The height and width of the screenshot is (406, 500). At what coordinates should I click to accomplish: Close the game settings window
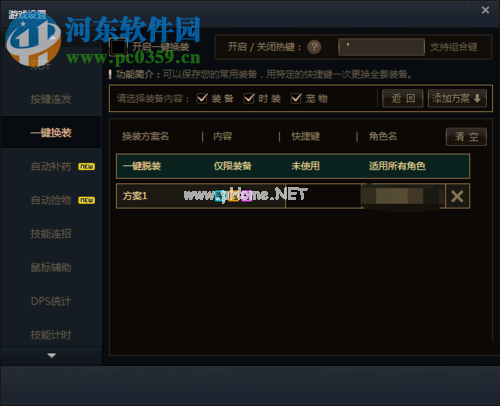(485, 10)
